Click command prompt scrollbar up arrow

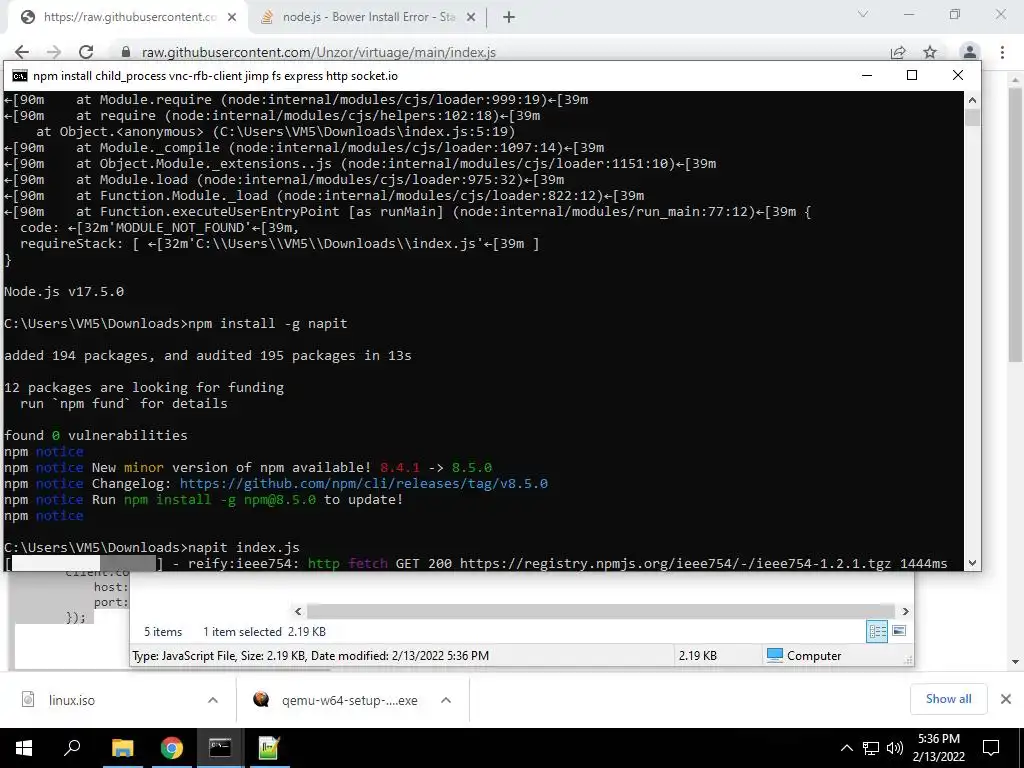tap(972, 100)
